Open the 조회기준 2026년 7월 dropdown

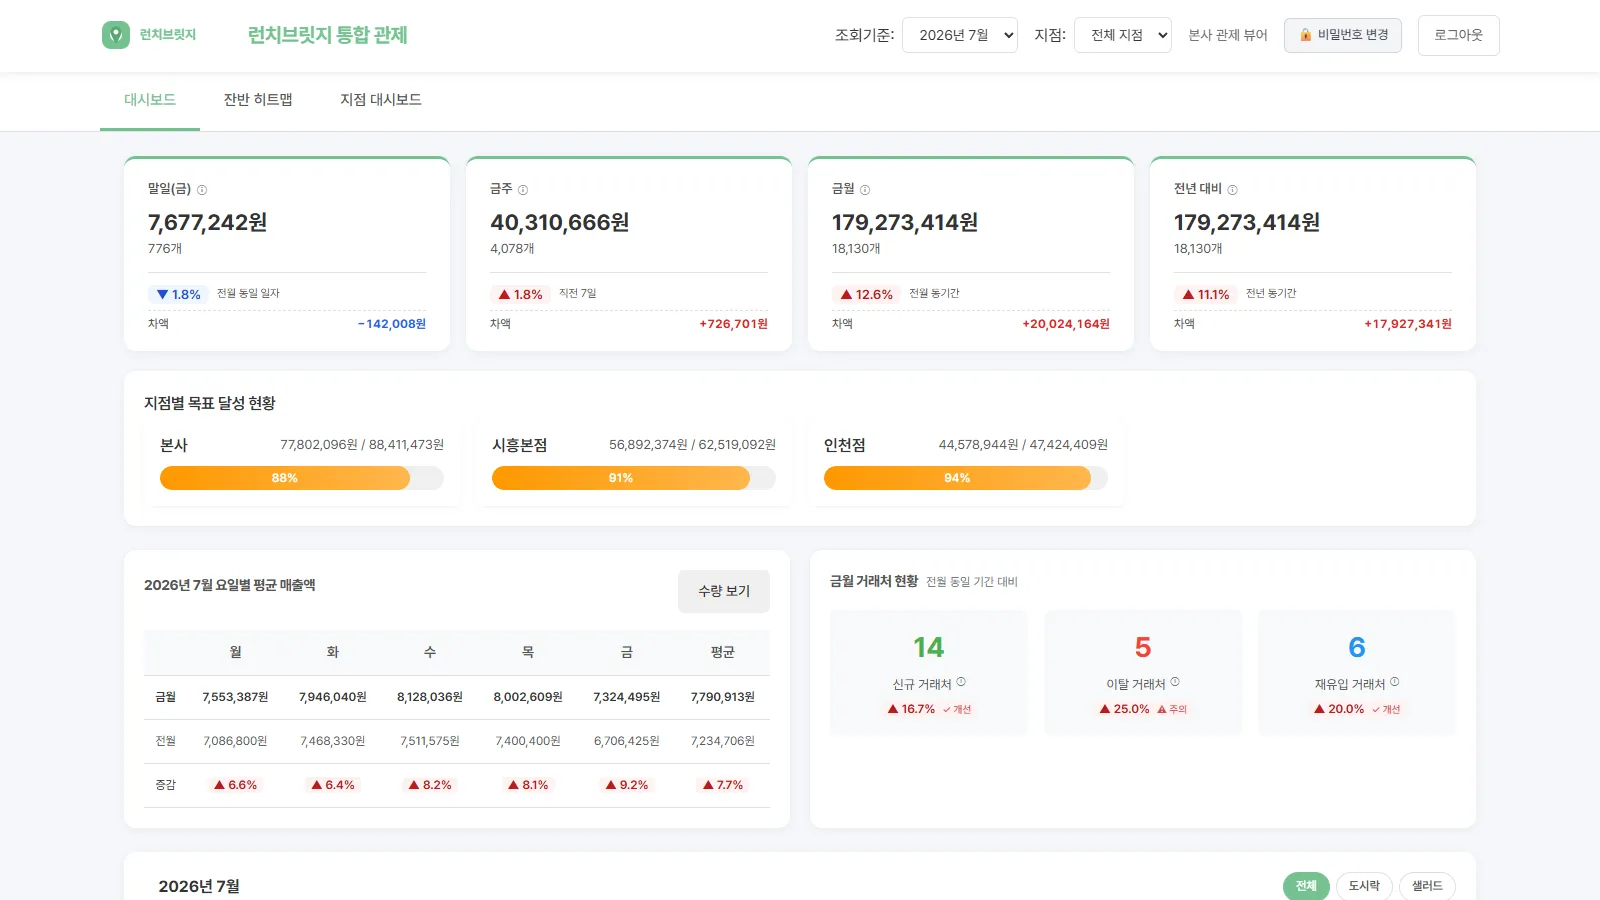tap(960, 35)
